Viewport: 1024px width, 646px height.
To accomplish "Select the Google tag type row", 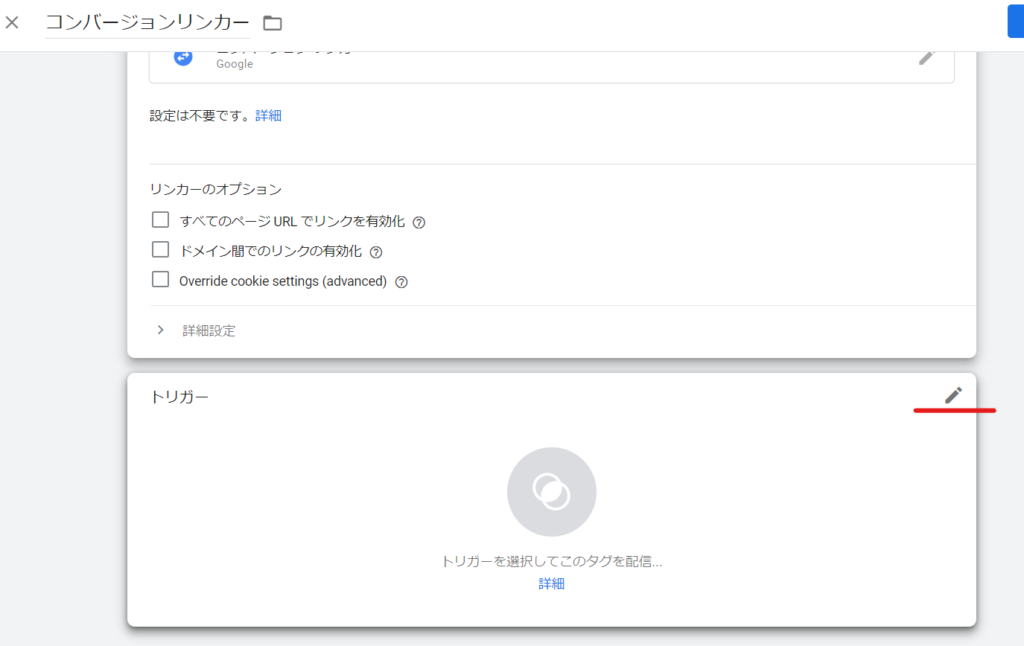I will pyautogui.click(x=550, y=60).
